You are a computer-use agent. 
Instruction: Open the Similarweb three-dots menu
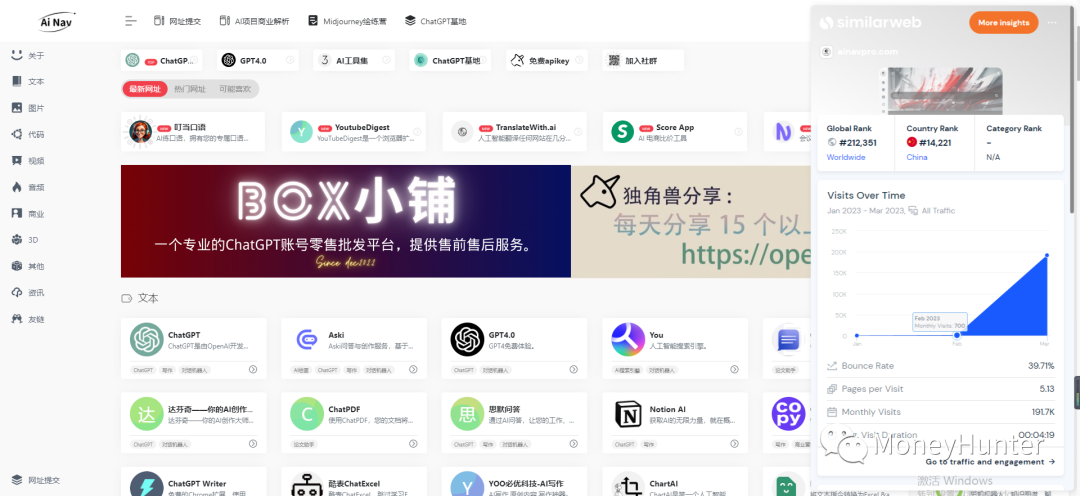click(1052, 23)
